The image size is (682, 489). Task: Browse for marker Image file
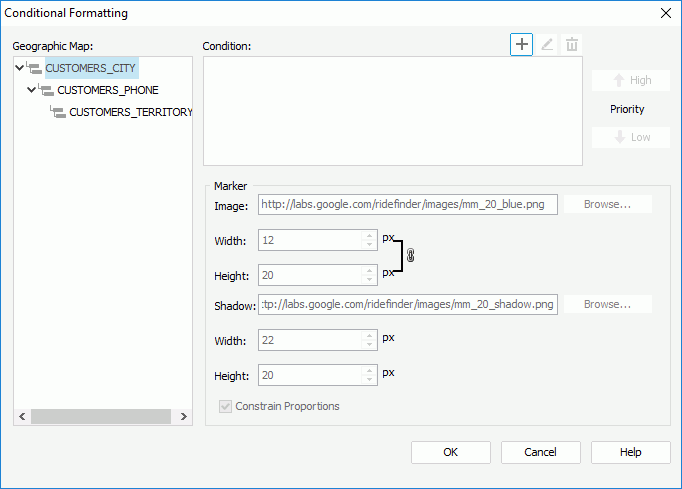608,204
